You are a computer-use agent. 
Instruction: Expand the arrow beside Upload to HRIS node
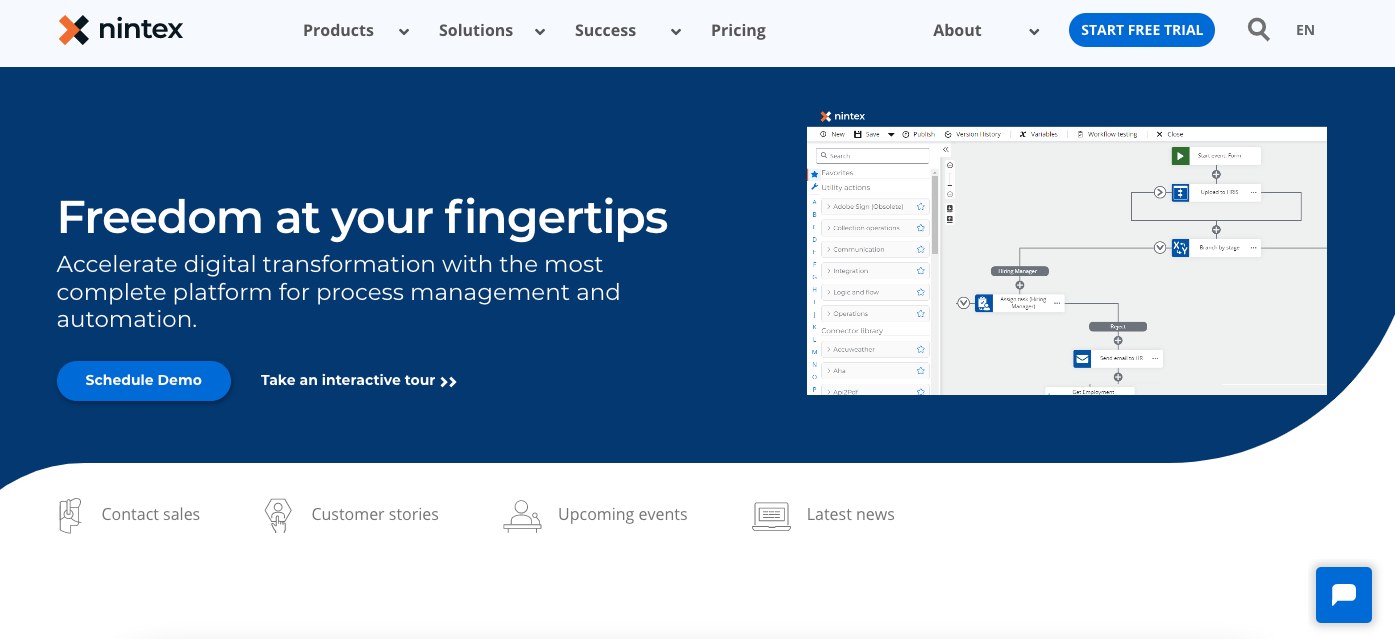coord(1160,192)
